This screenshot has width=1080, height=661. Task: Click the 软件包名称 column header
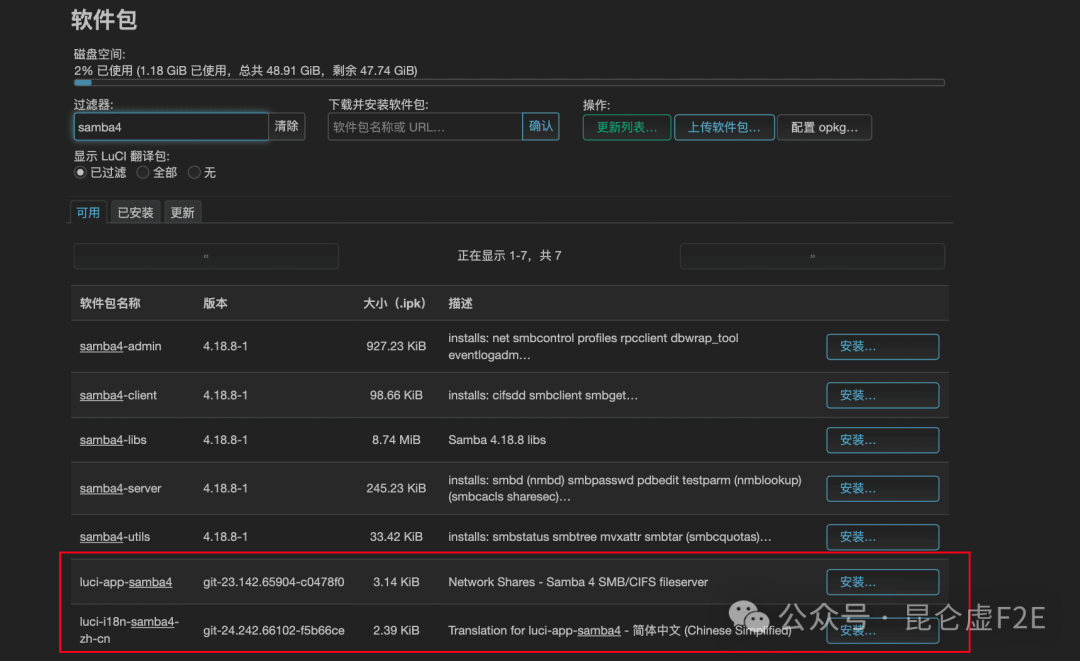[x=110, y=304]
